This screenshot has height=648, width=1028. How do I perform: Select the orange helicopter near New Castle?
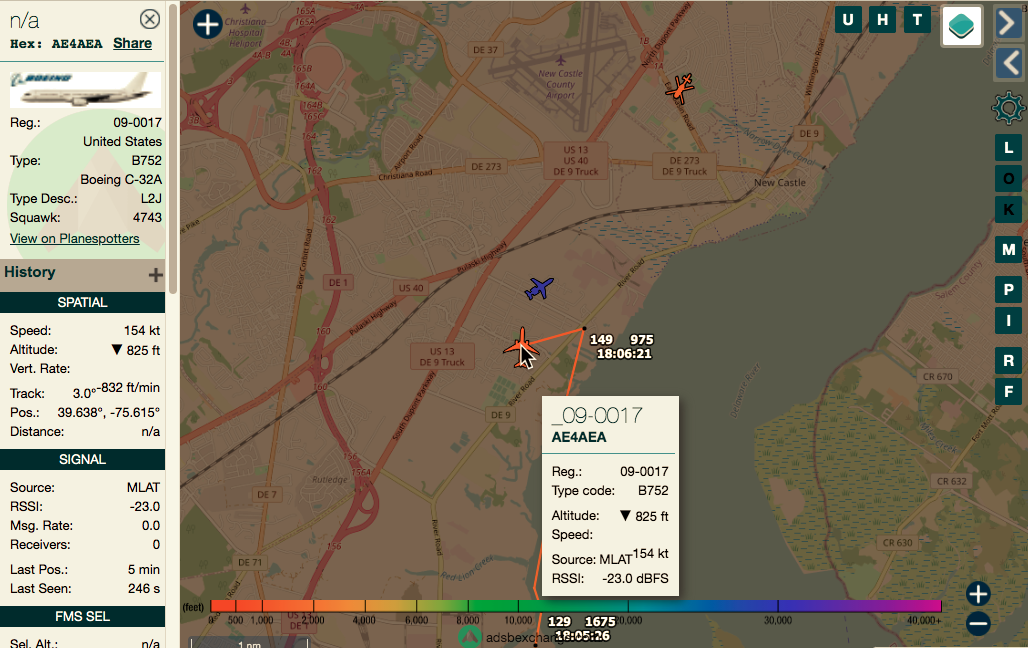(x=681, y=88)
